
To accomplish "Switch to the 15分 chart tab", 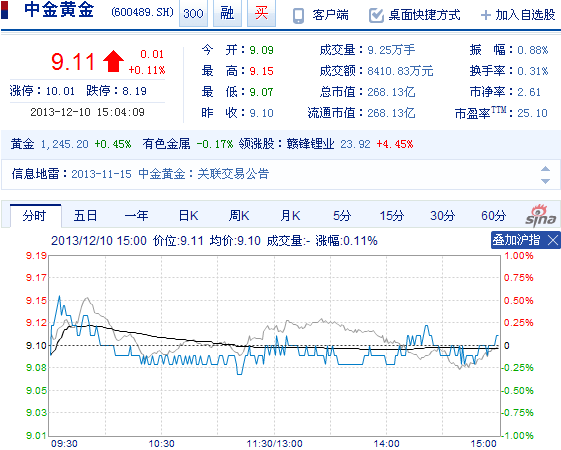I will 392,216.
